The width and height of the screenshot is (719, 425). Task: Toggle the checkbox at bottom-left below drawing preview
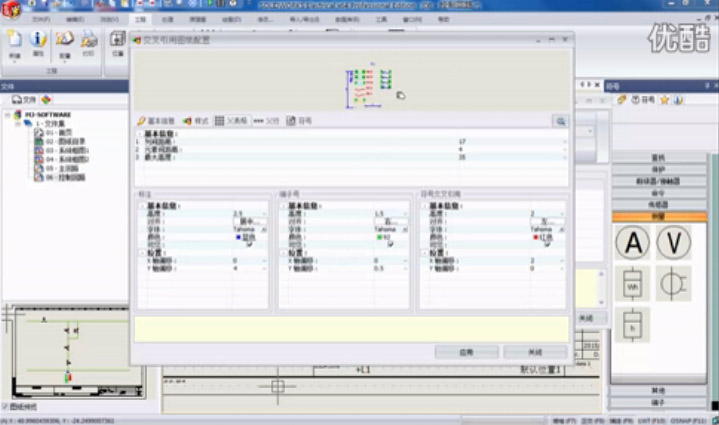click(5, 407)
